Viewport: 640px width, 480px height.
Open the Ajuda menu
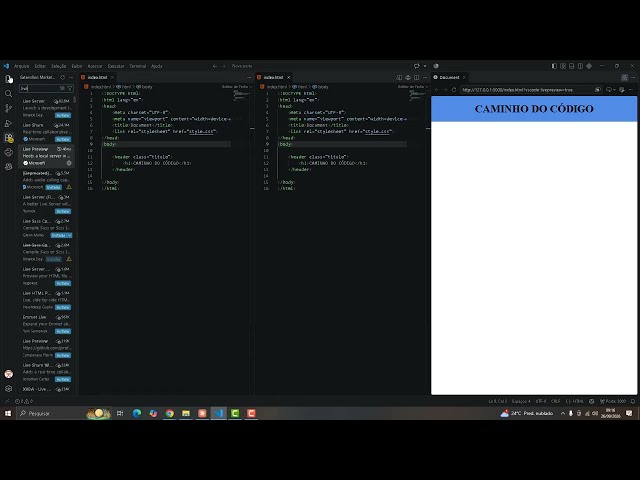(x=156, y=66)
